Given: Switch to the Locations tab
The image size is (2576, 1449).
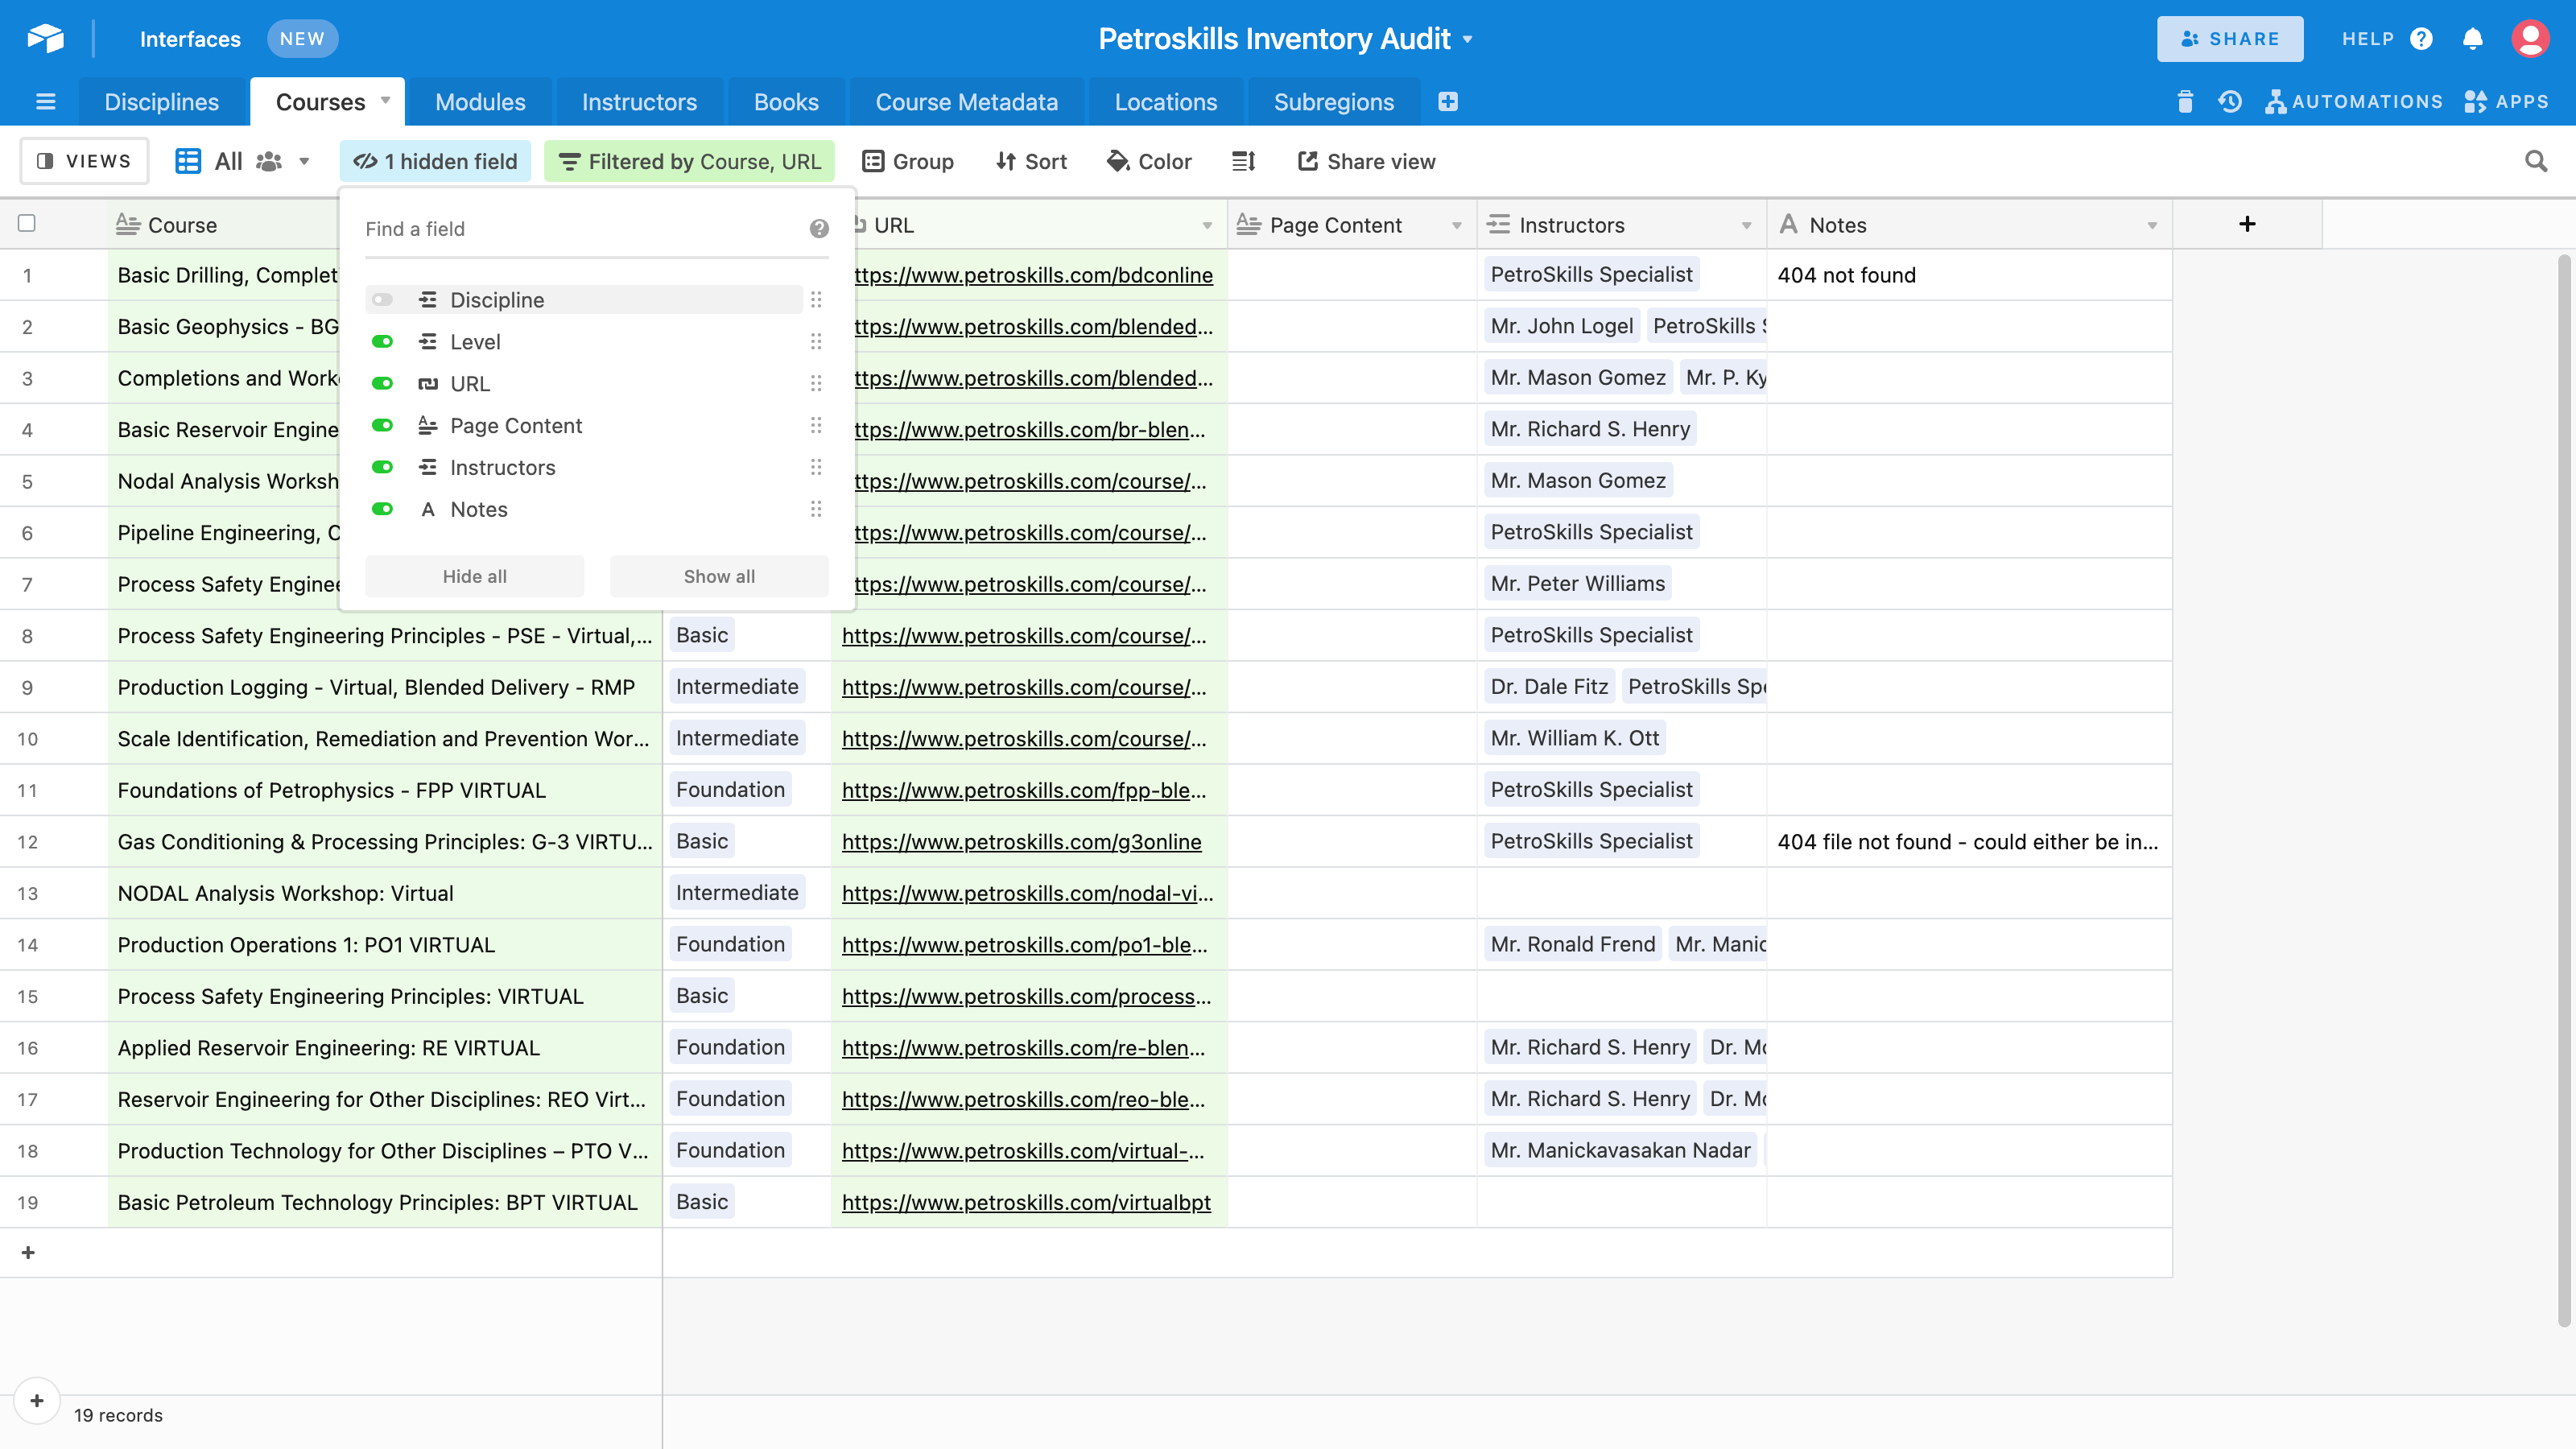Looking at the screenshot, I should (x=1165, y=102).
